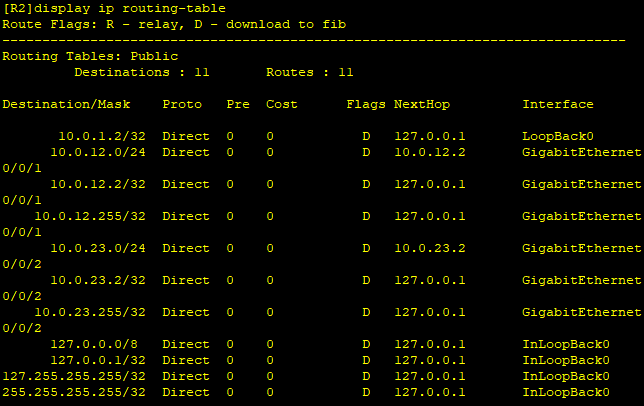Image resolution: width=644 pixels, height=406 pixels.
Task: Click the 'Destinations : 11' value
Action: pos(142,72)
